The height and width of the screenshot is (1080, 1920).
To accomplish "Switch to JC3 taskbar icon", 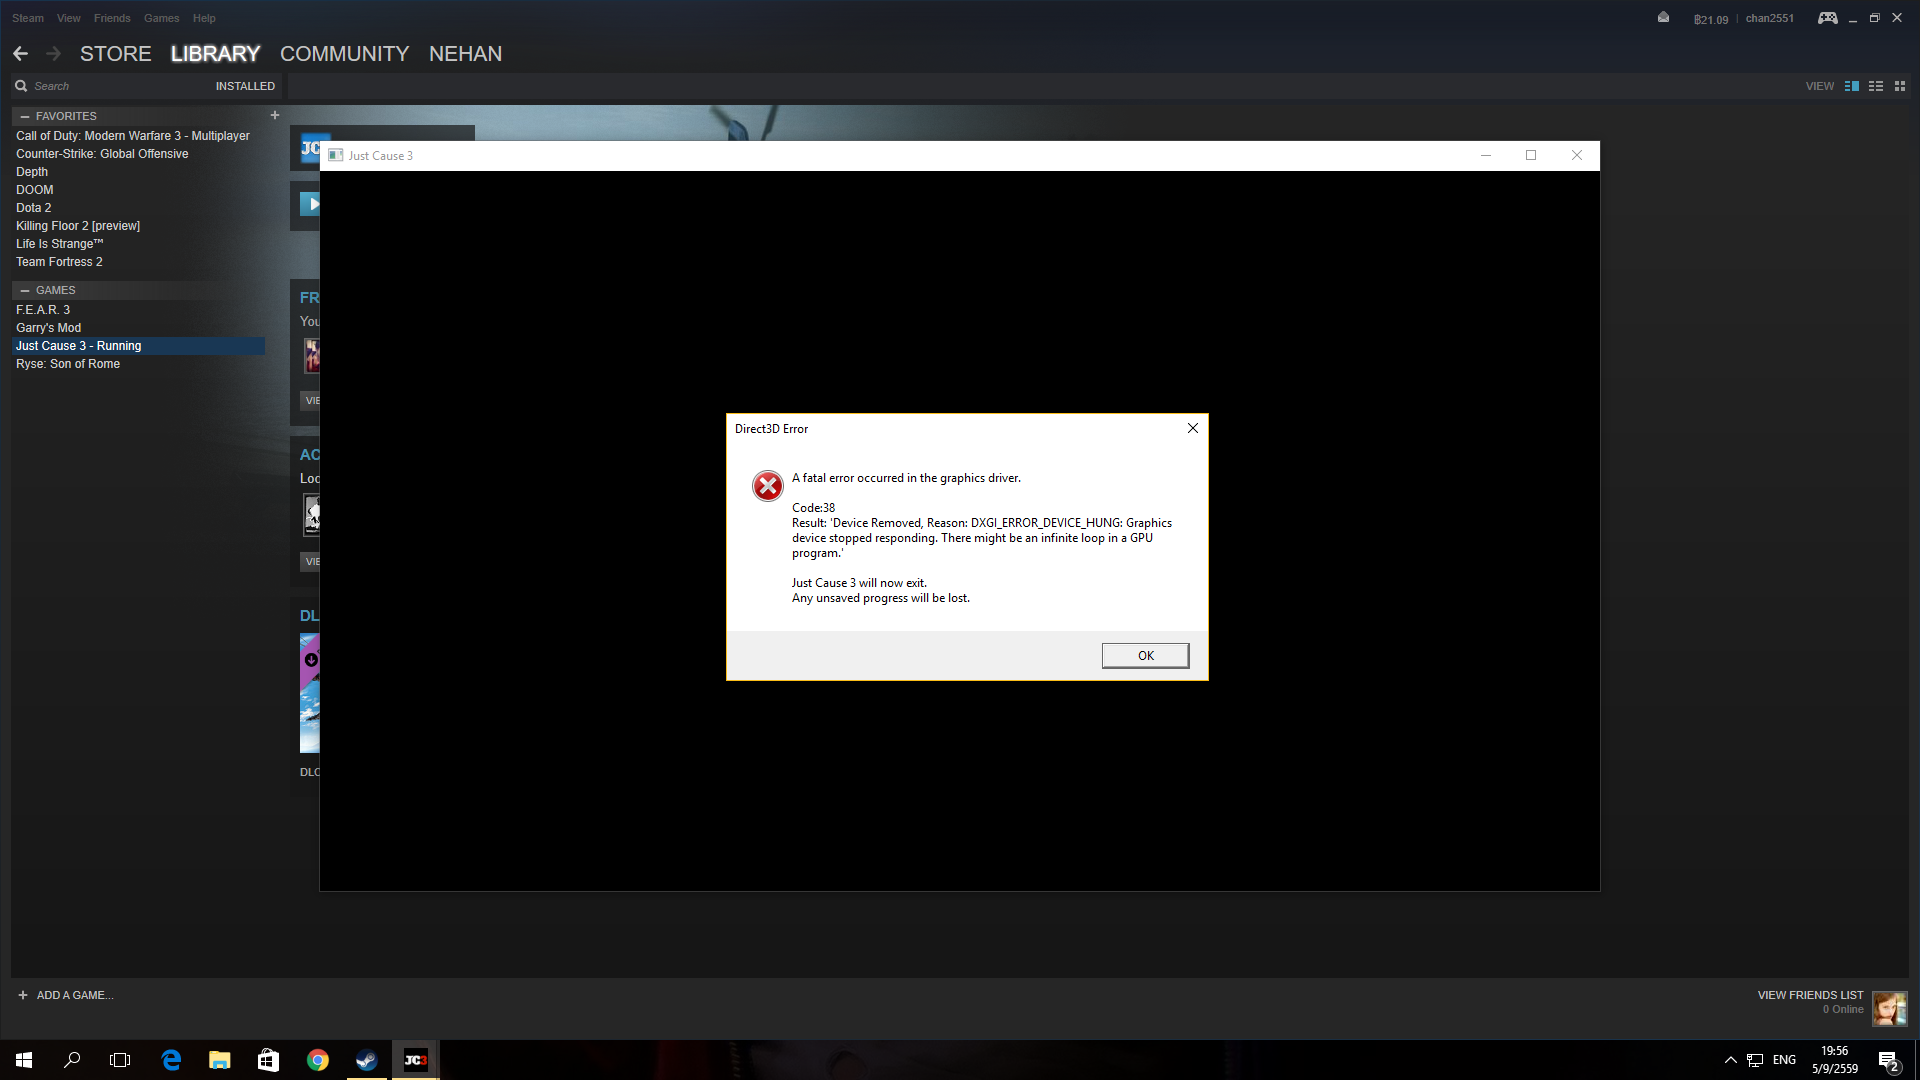I will [416, 1060].
